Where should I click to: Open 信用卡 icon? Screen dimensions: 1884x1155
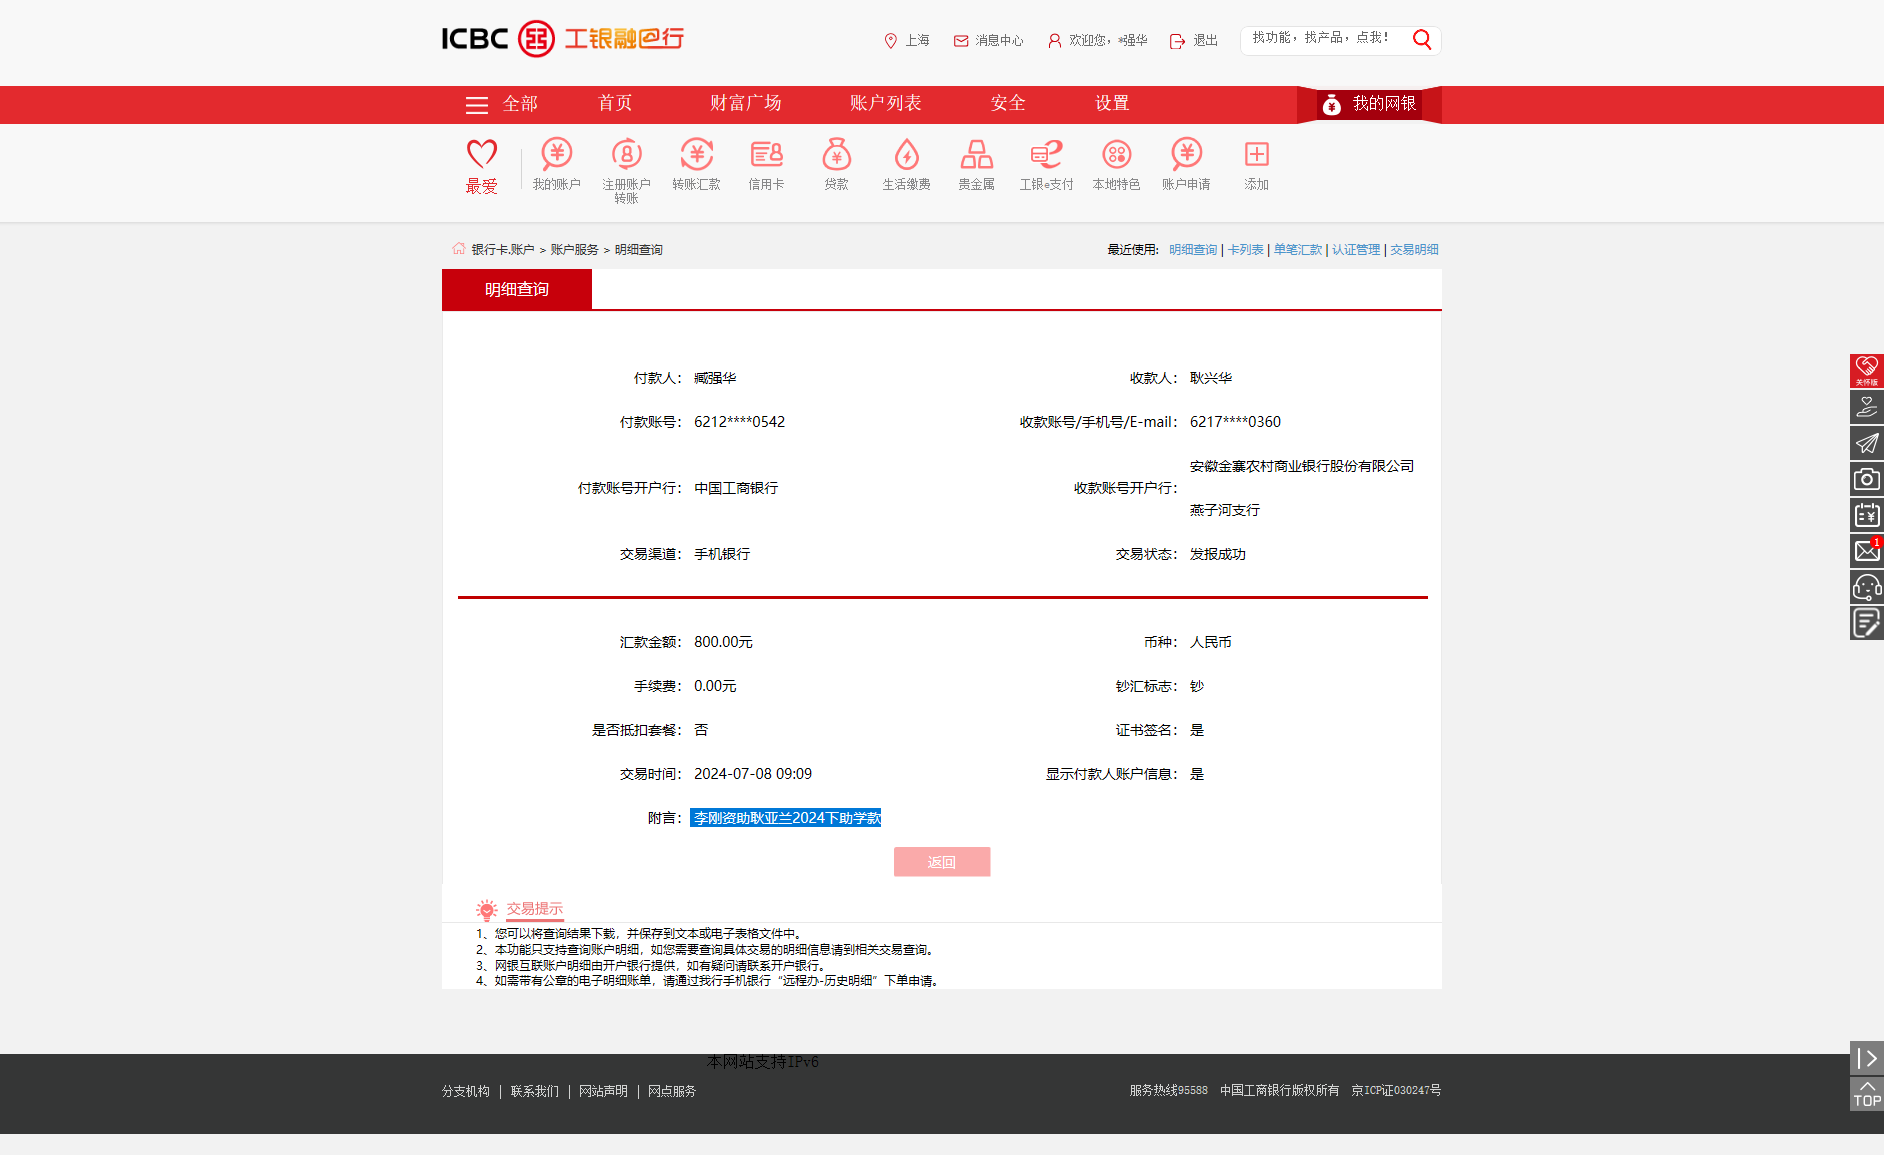tap(766, 164)
